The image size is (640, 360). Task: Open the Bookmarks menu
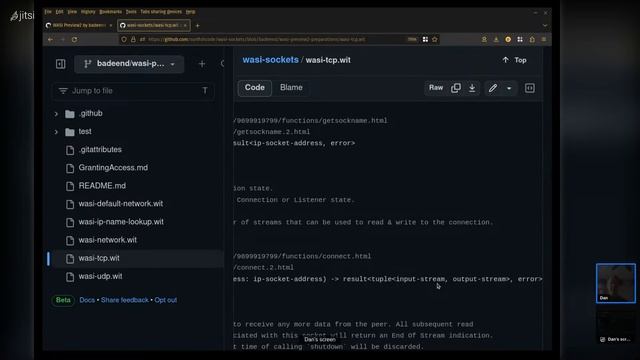tap(111, 12)
